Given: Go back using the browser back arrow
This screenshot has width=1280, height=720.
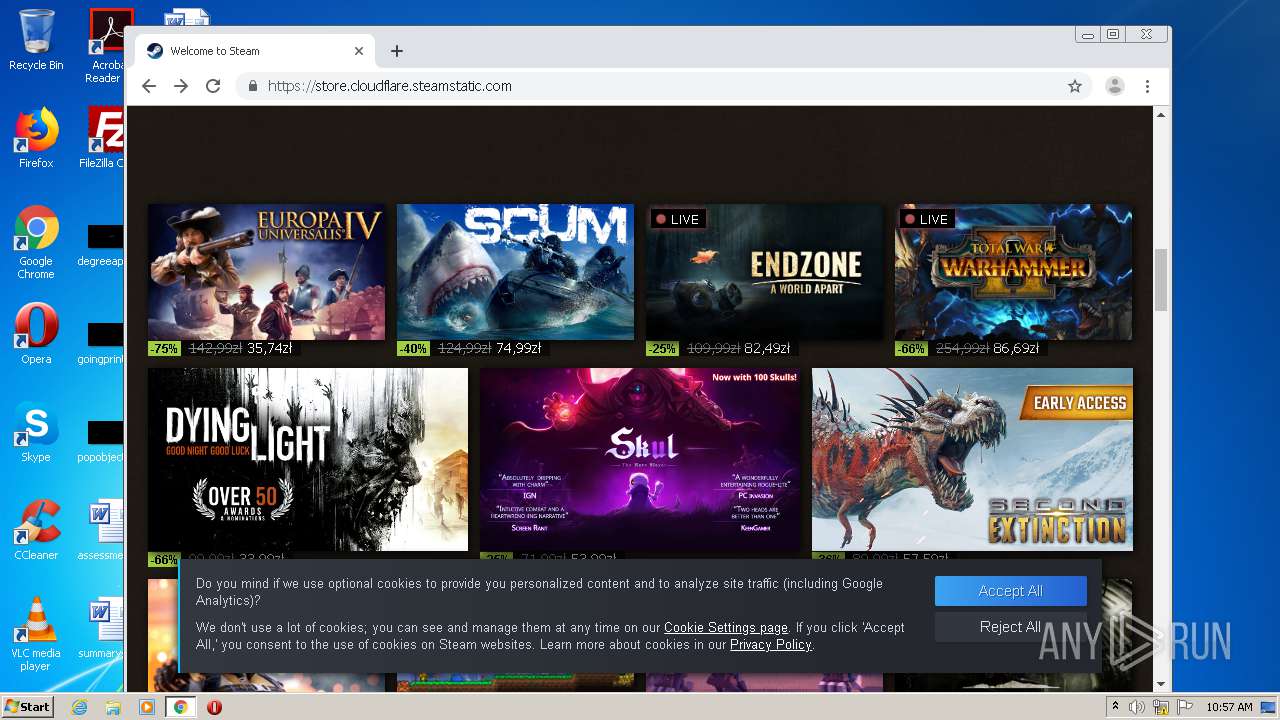Looking at the screenshot, I should coord(149,86).
